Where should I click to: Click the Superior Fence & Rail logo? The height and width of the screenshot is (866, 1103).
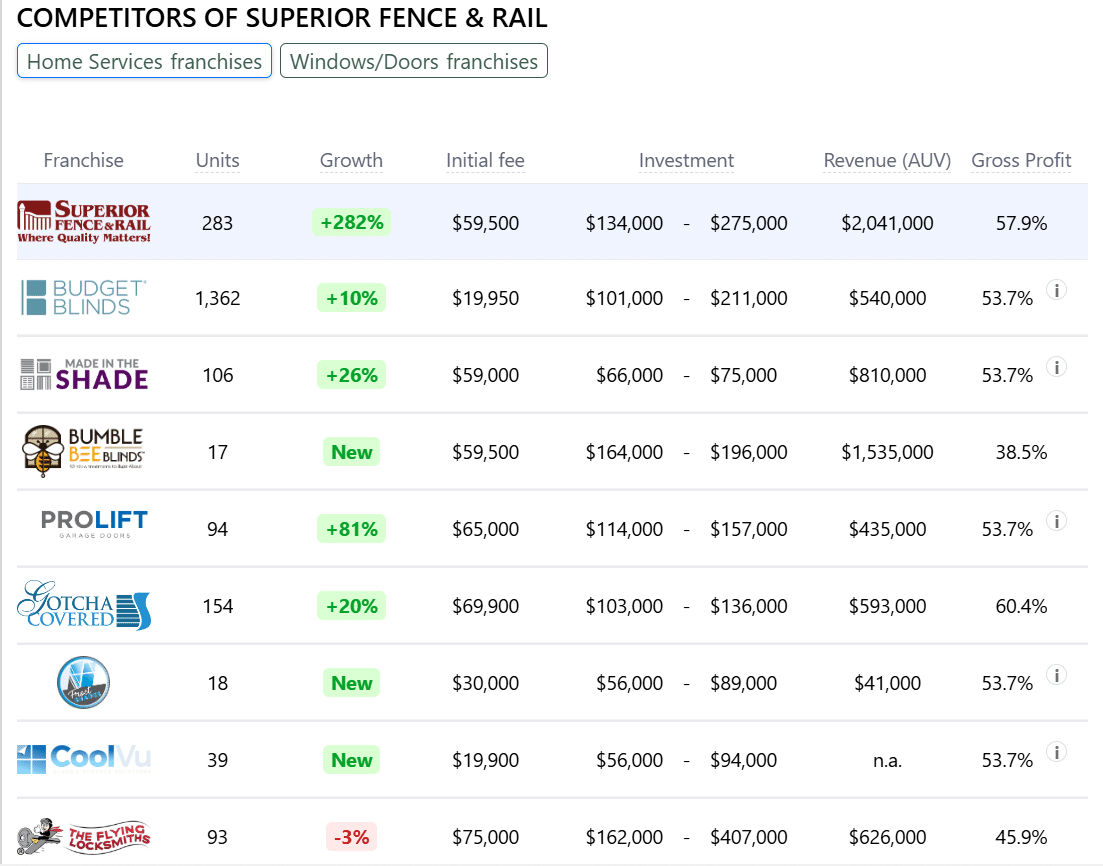point(84,222)
